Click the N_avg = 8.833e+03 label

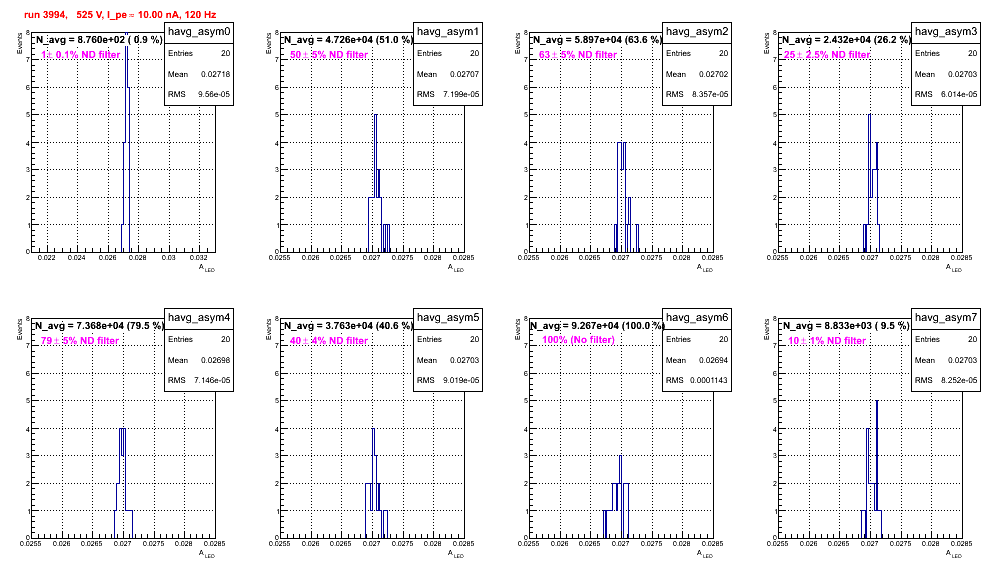coord(846,326)
